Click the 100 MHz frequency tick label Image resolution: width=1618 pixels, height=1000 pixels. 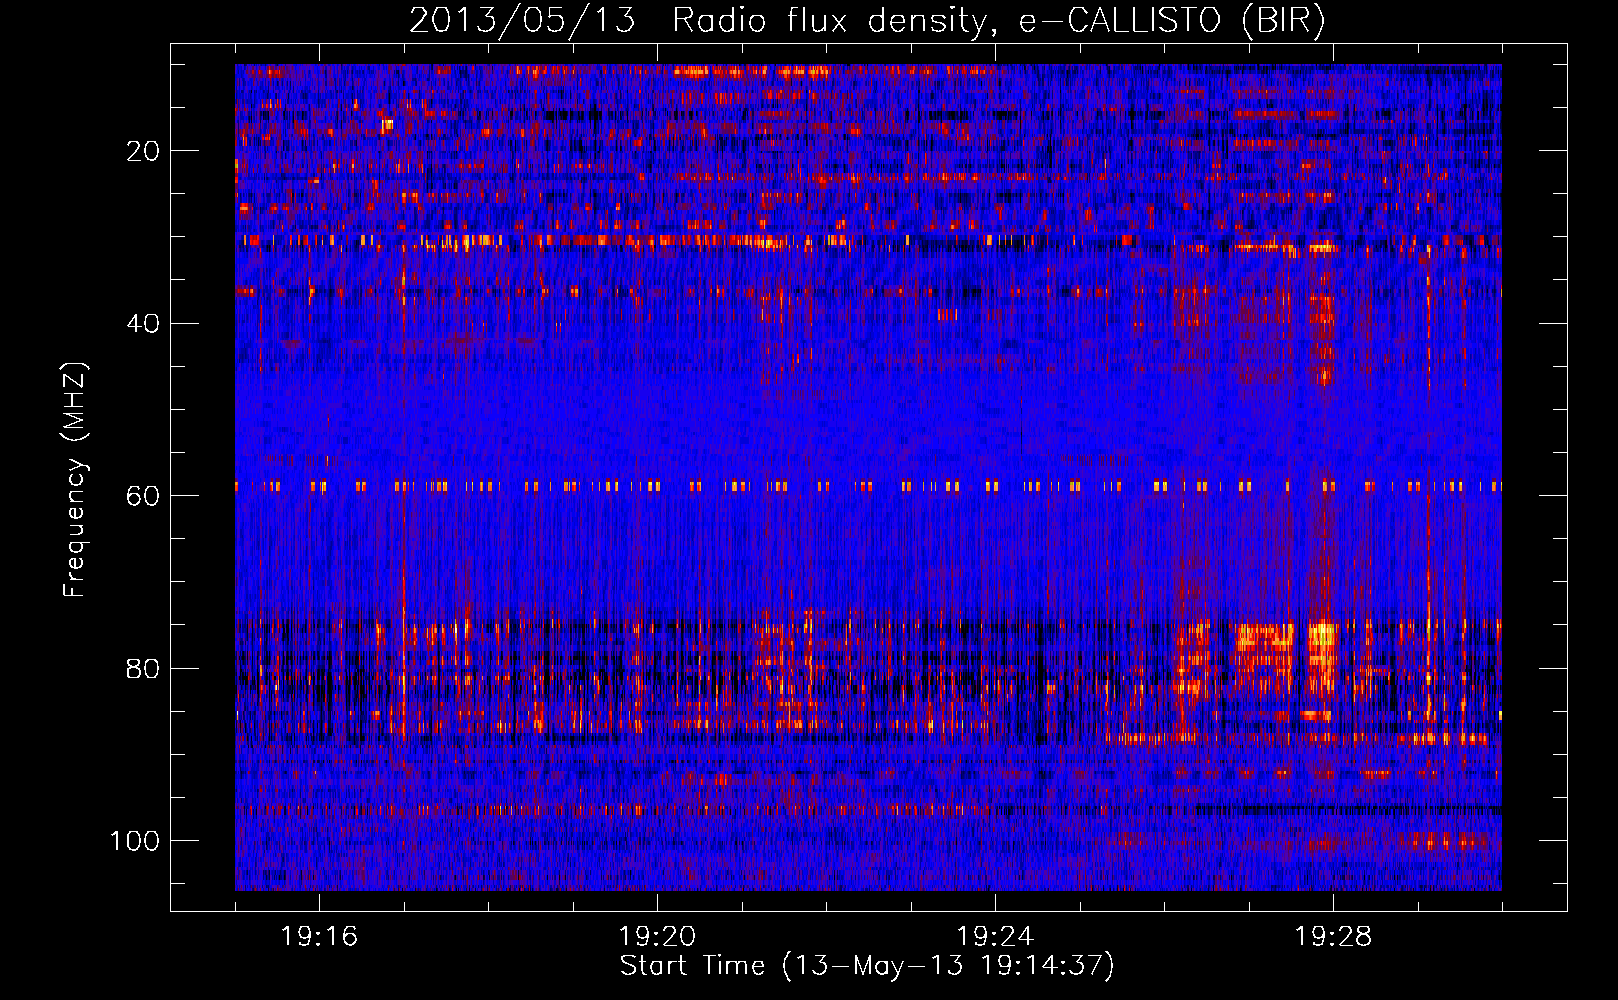click(x=135, y=841)
